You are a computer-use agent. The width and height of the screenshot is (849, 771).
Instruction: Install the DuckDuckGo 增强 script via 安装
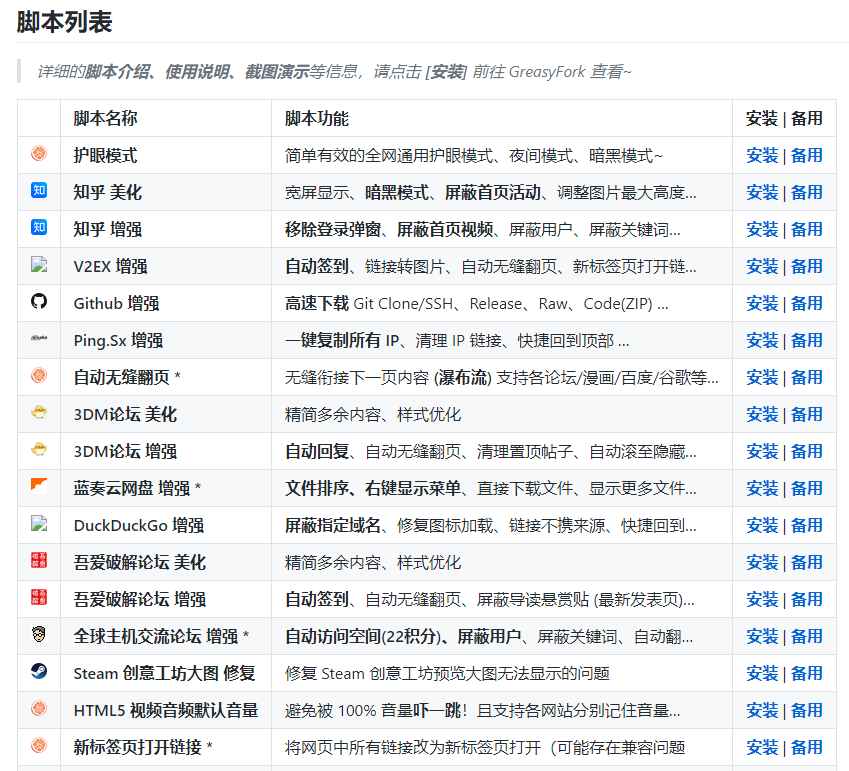(x=762, y=525)
